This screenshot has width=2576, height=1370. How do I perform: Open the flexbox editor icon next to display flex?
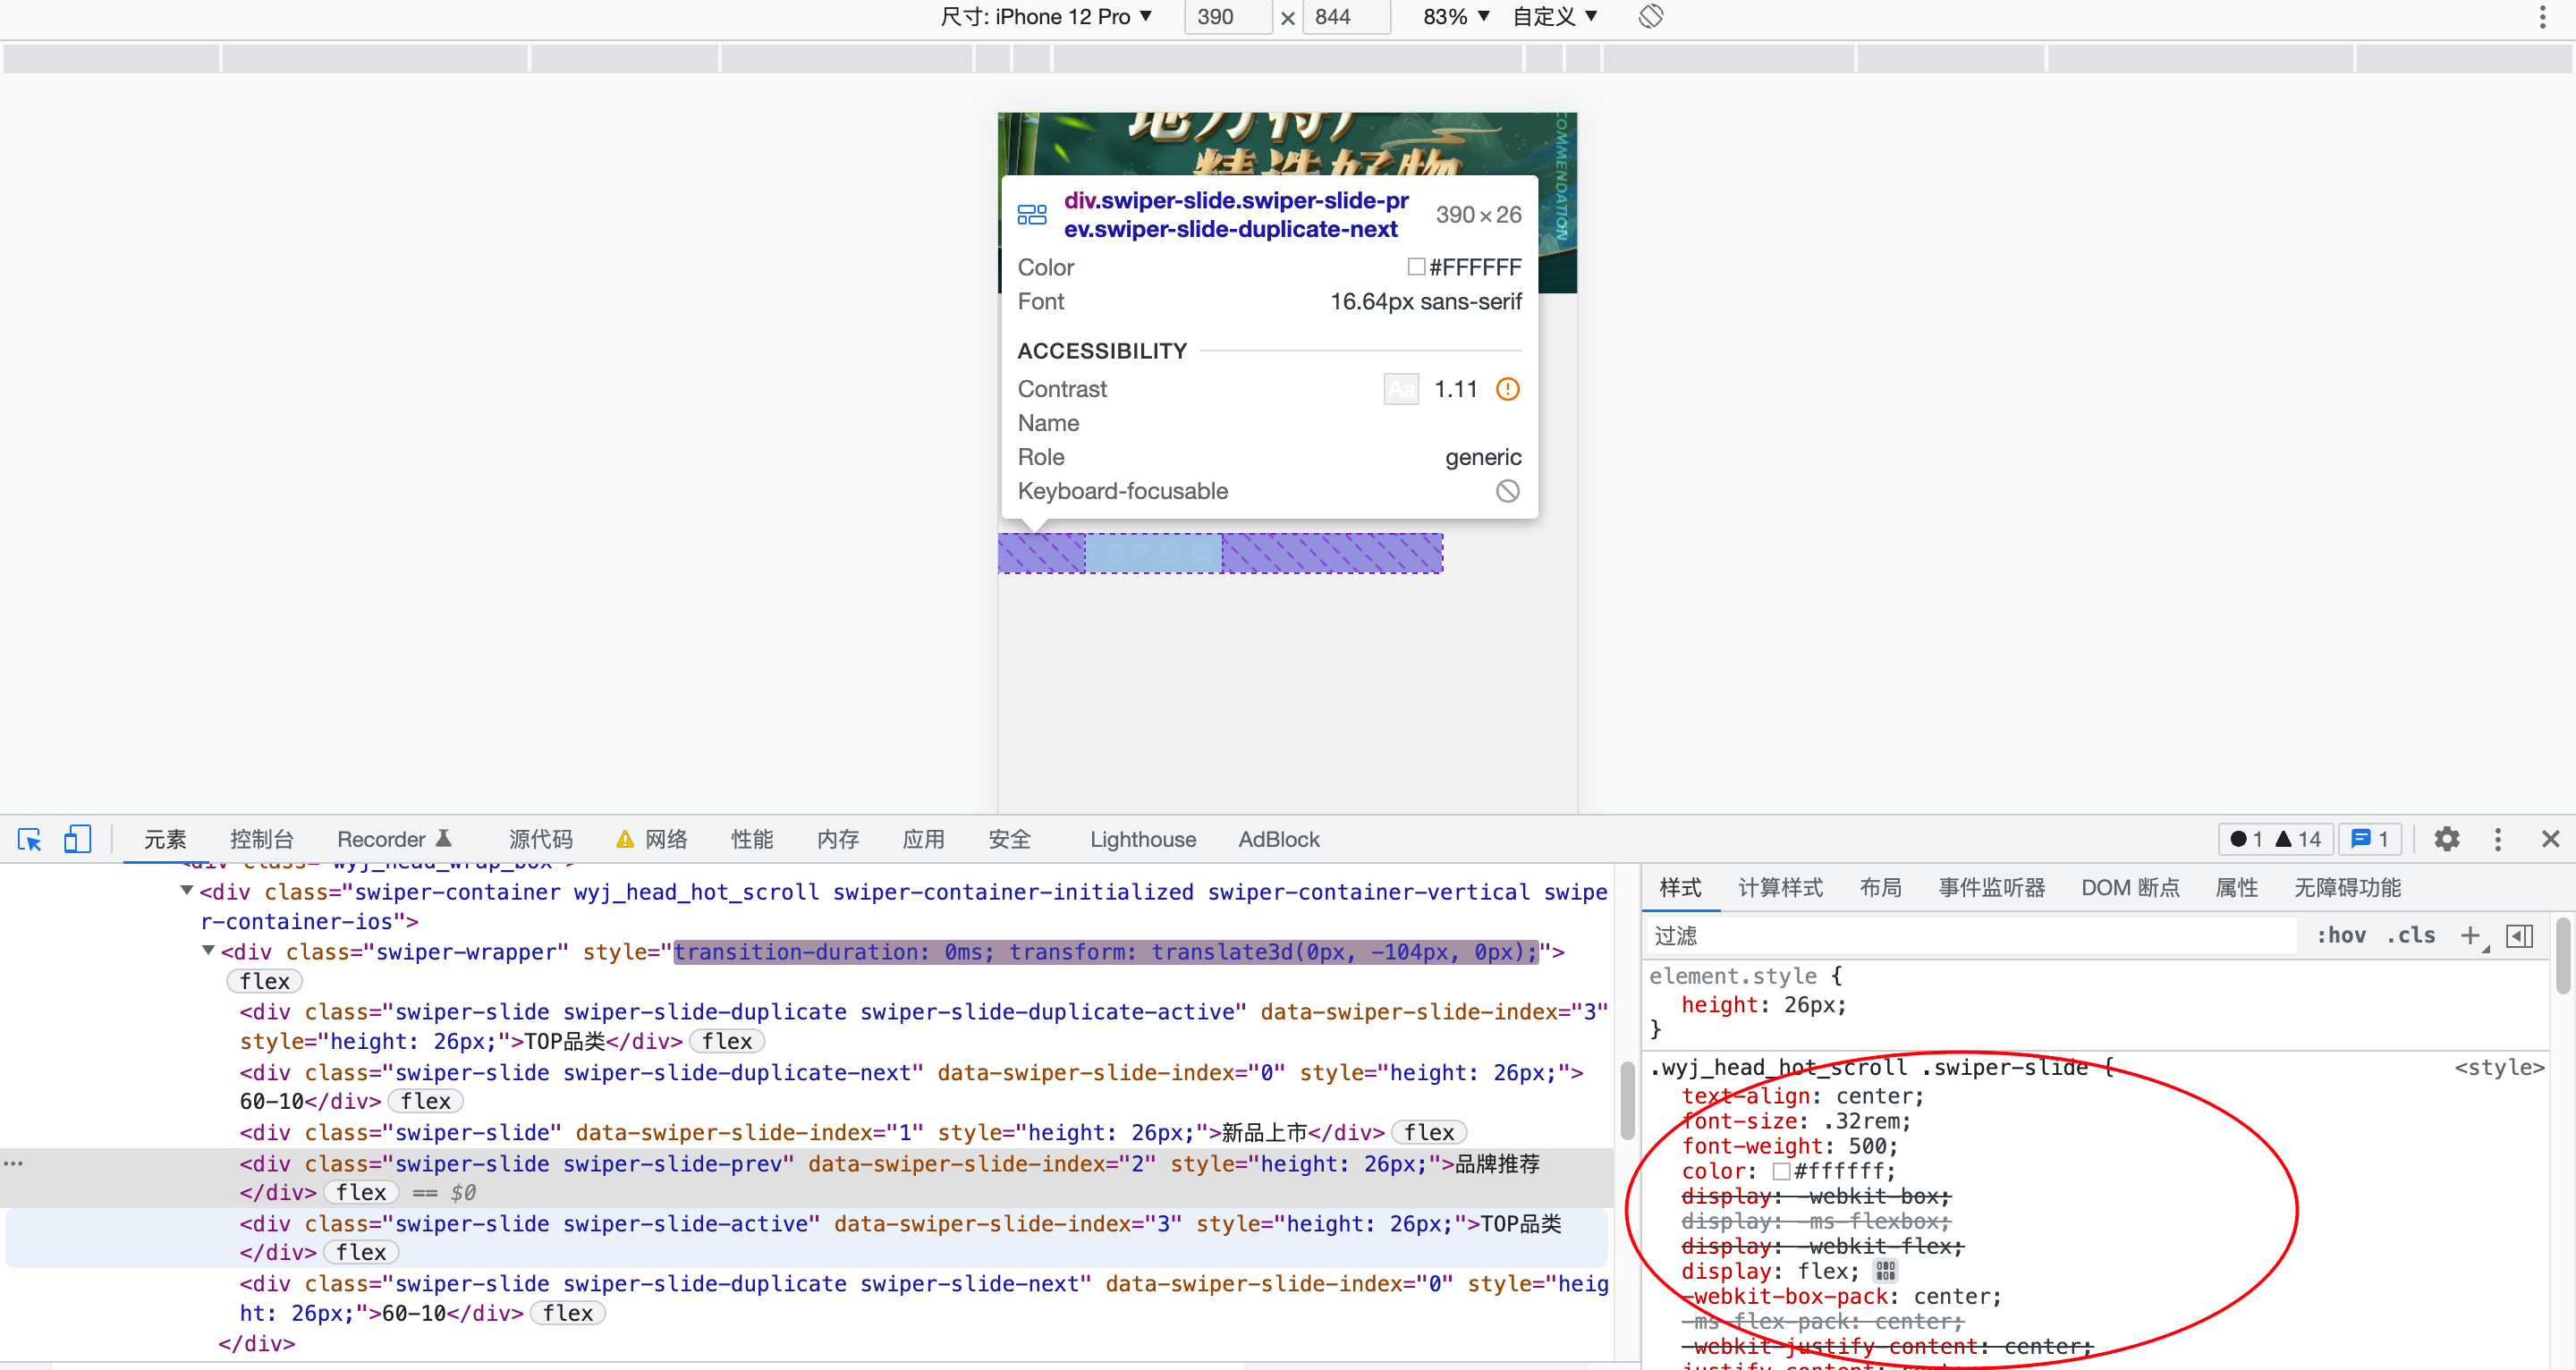[1885, 1271]
